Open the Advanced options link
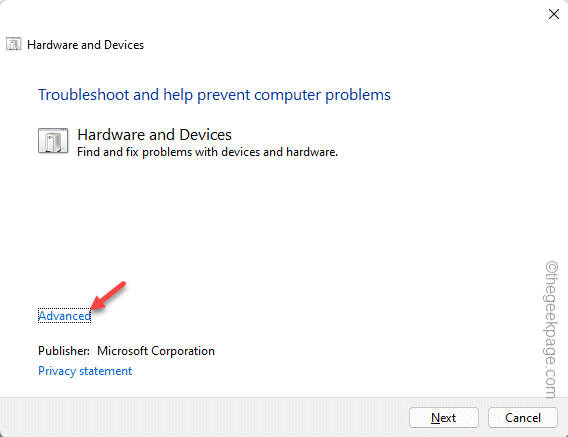The height and width of the screenshot is (437, 568). 64,316
